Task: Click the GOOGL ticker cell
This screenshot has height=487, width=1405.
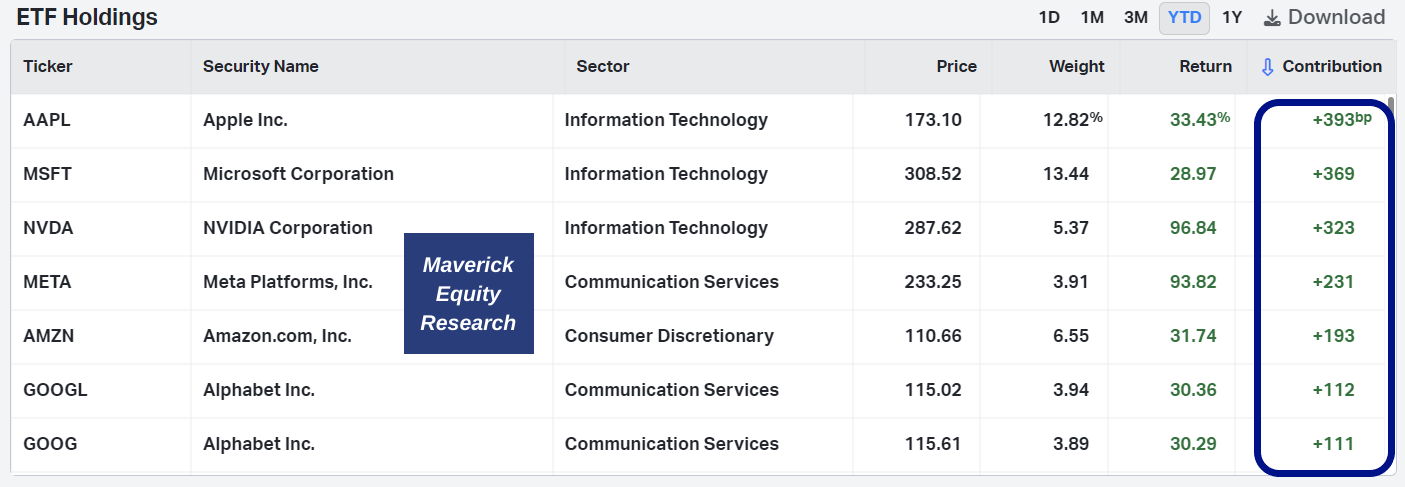Action: pos(55,390)
